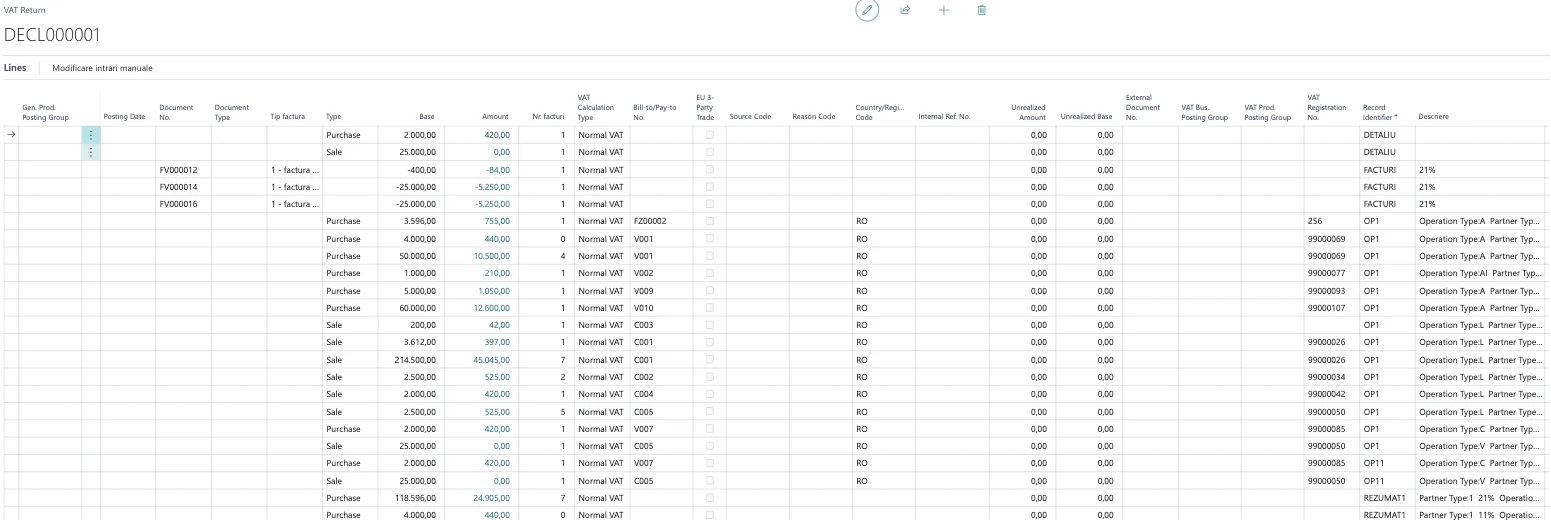Image resolution: width=1551 pixels, height=520 pixels.
Task: Open the Source Code column header
Action: click(750, 117)
